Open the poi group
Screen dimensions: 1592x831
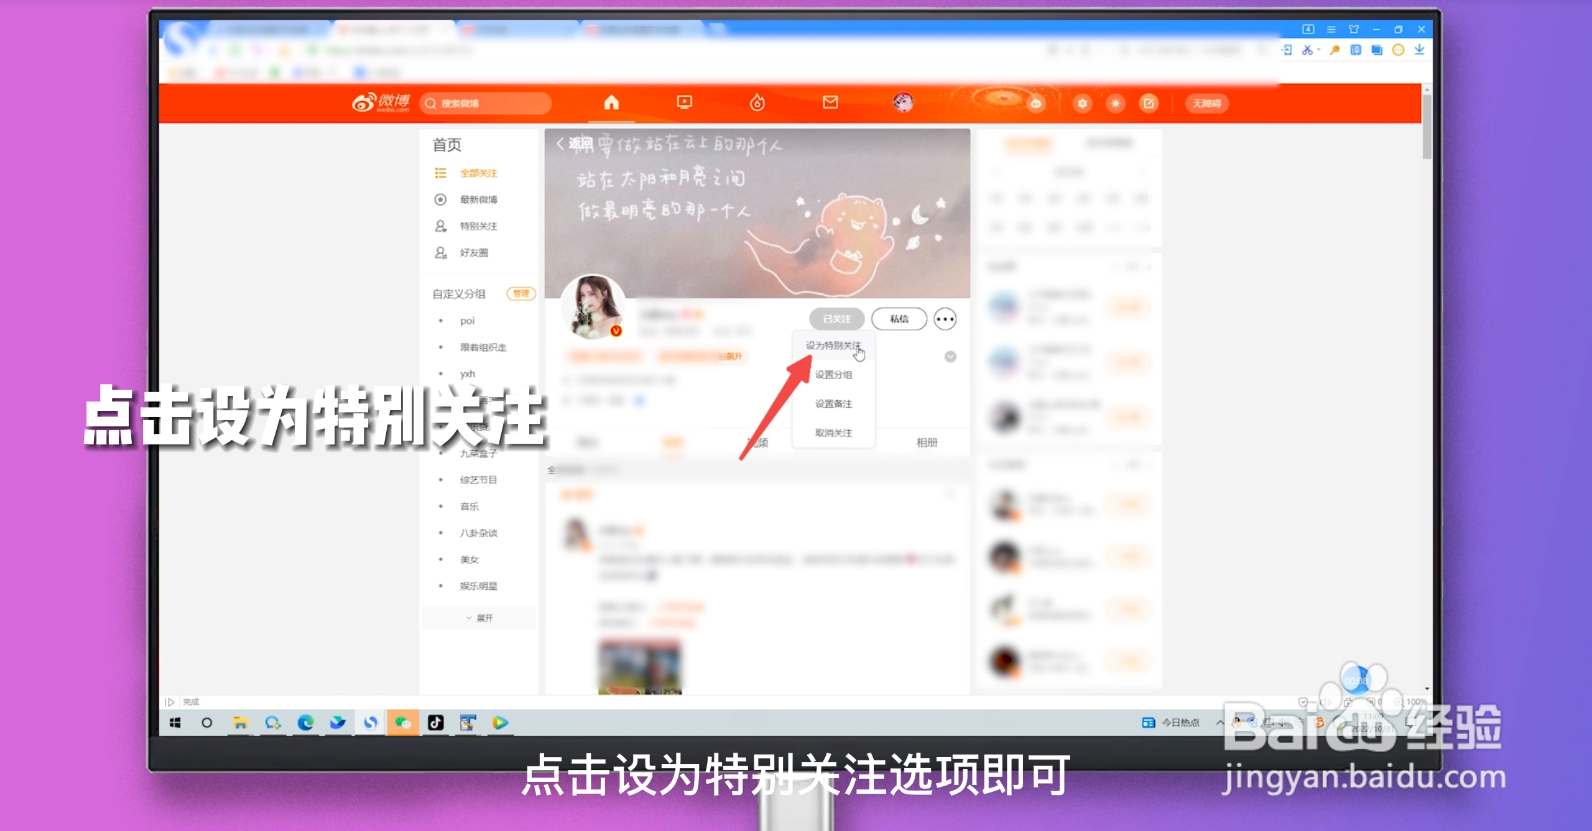467,321
